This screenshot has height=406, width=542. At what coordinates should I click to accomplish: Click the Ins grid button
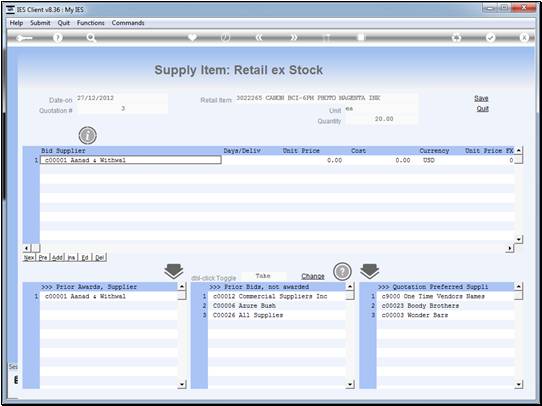tap(71, 257)
